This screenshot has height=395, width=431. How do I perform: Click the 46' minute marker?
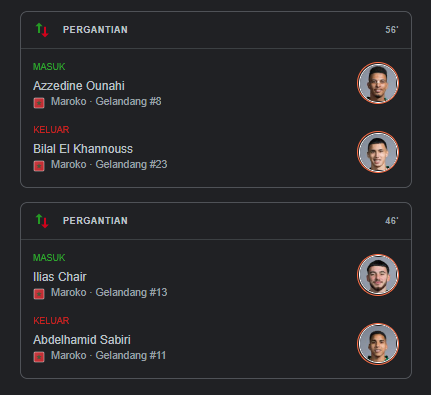click(392, 221)
